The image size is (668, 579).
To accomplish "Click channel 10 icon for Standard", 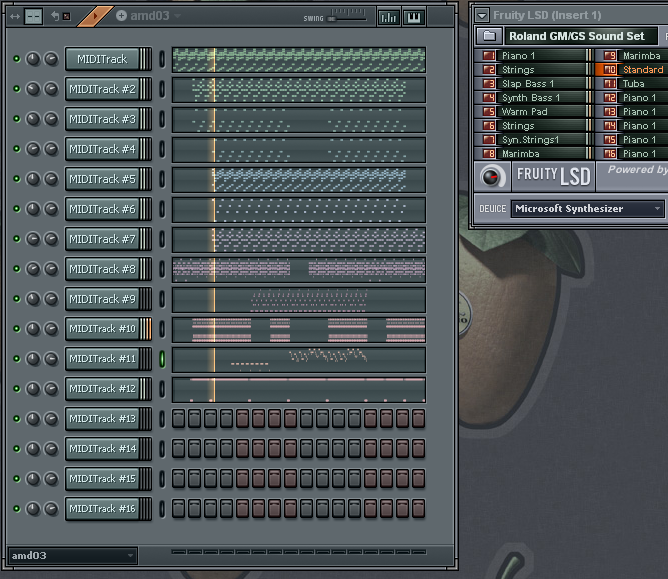I will click(x=610, y=69).
